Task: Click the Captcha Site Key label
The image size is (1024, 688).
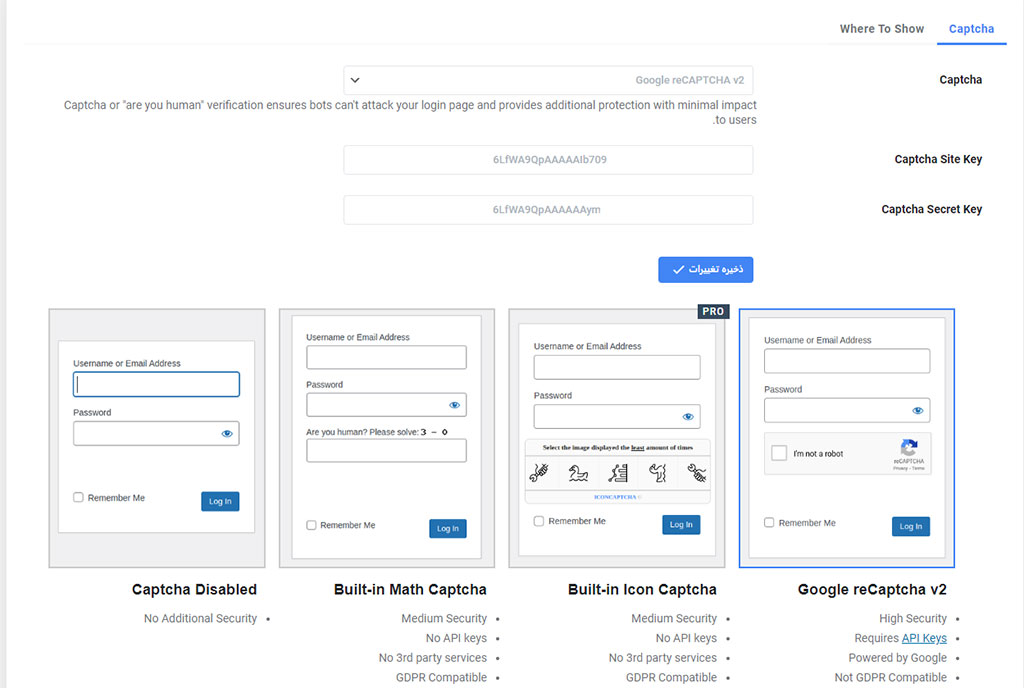Action: (x=938, y=159)
